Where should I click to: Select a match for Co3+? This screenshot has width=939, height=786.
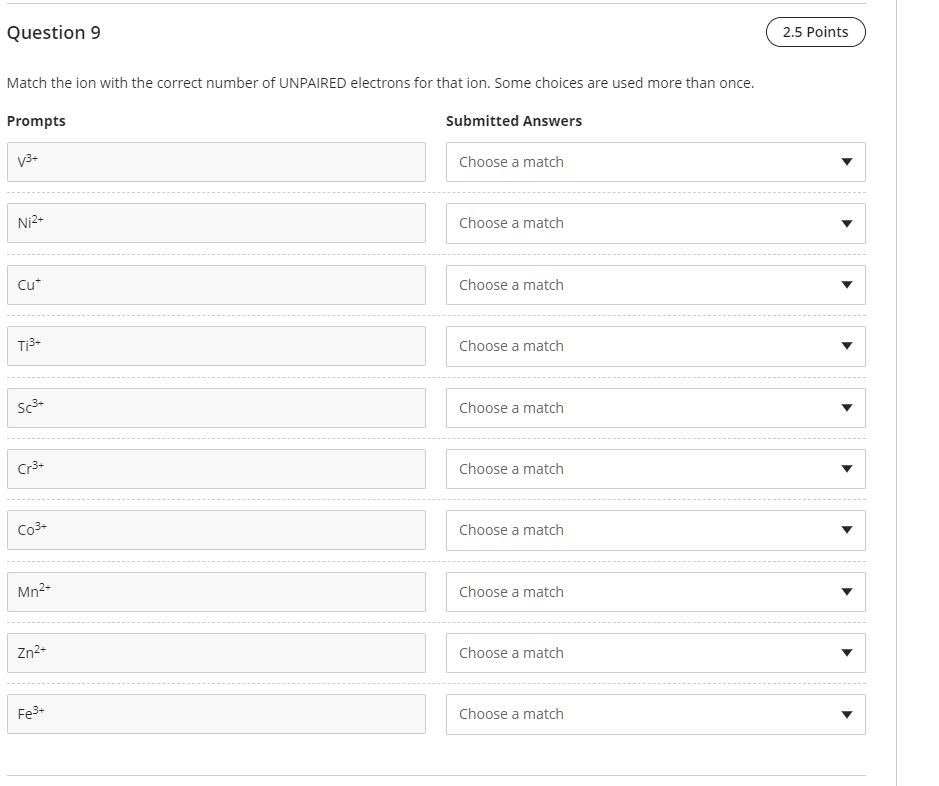(x=655, y=530)
